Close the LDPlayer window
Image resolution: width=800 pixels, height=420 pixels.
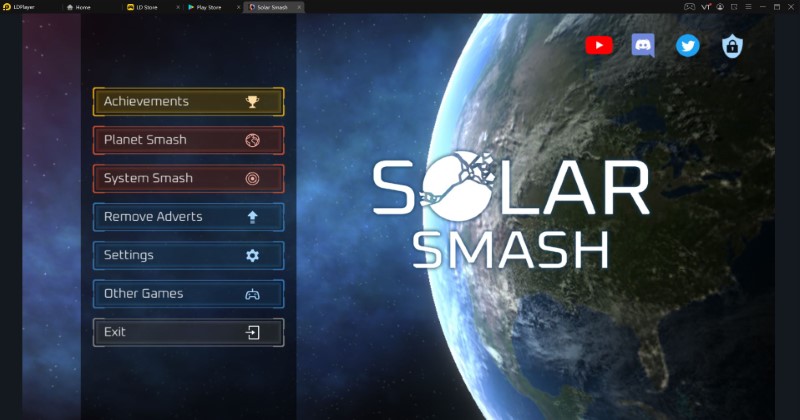click(x=791, y=7)
